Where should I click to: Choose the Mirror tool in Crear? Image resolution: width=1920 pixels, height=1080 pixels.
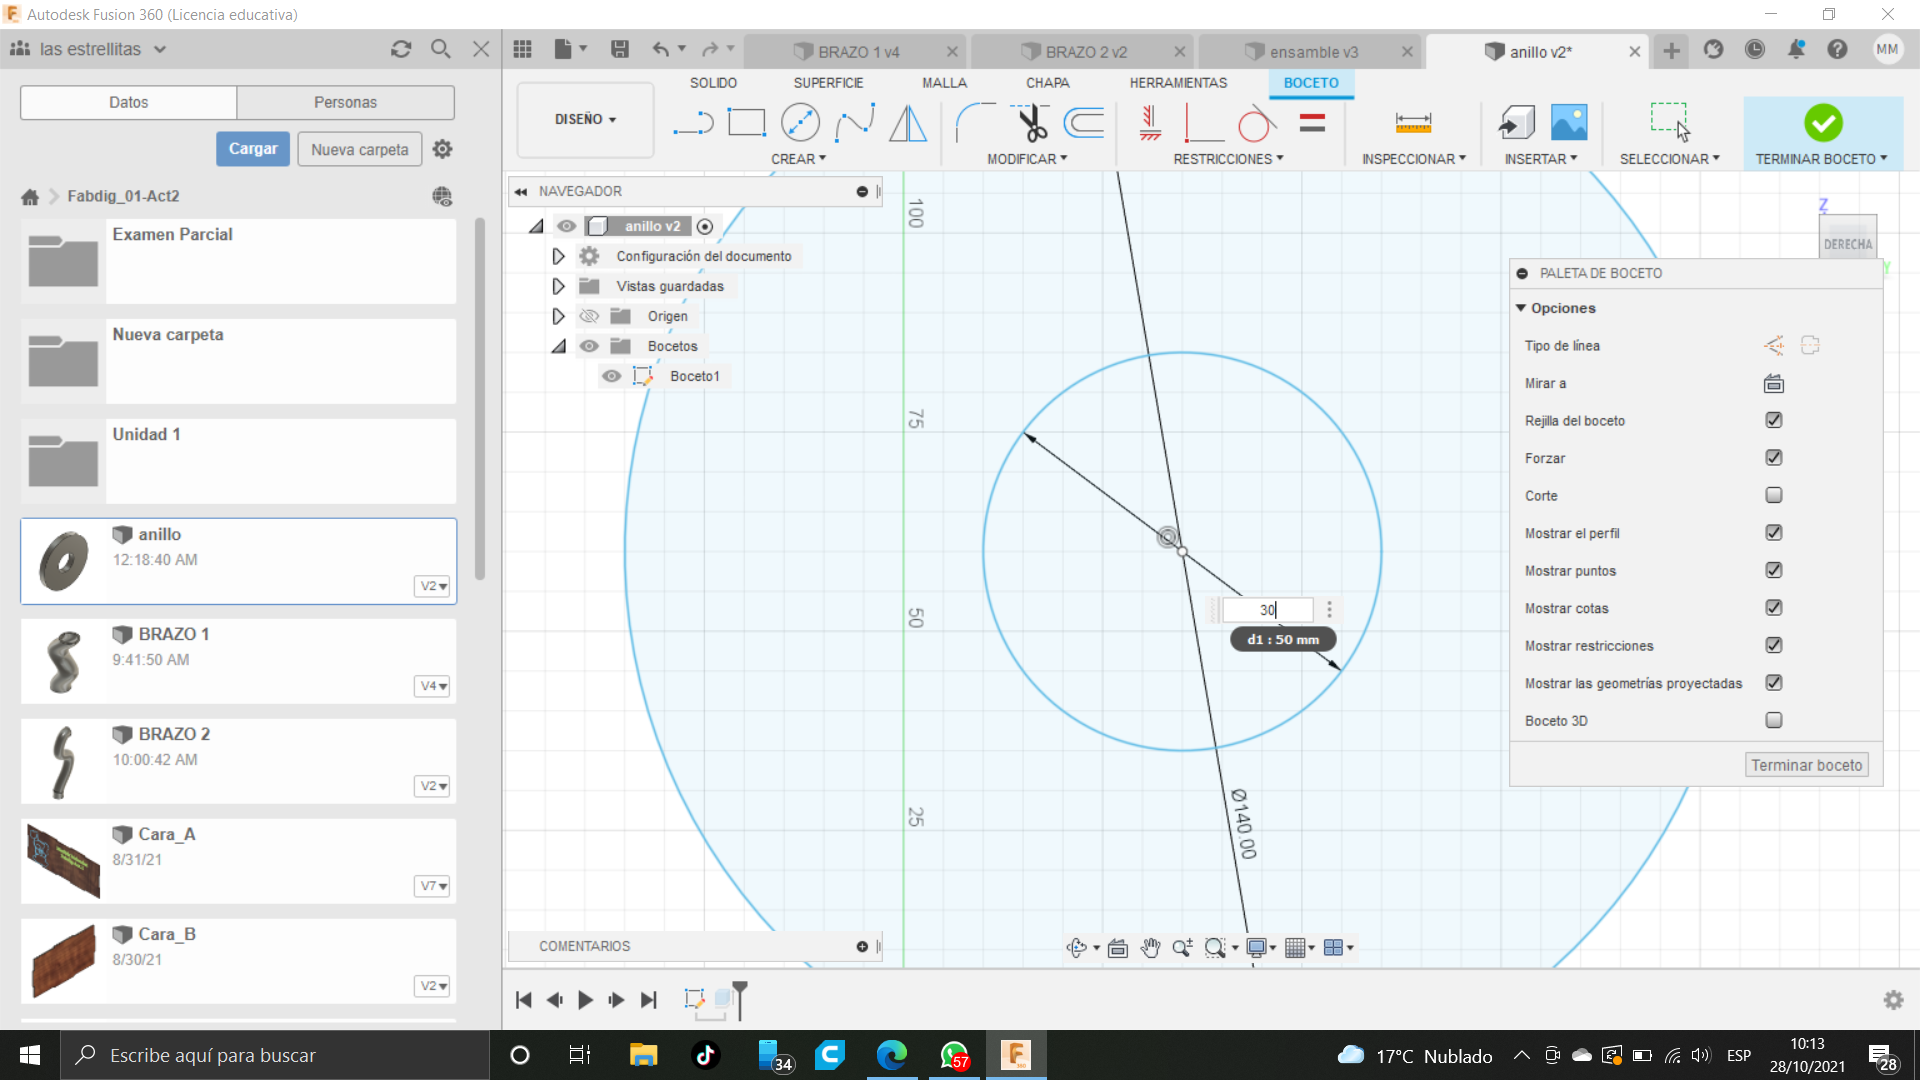(907, 123)
